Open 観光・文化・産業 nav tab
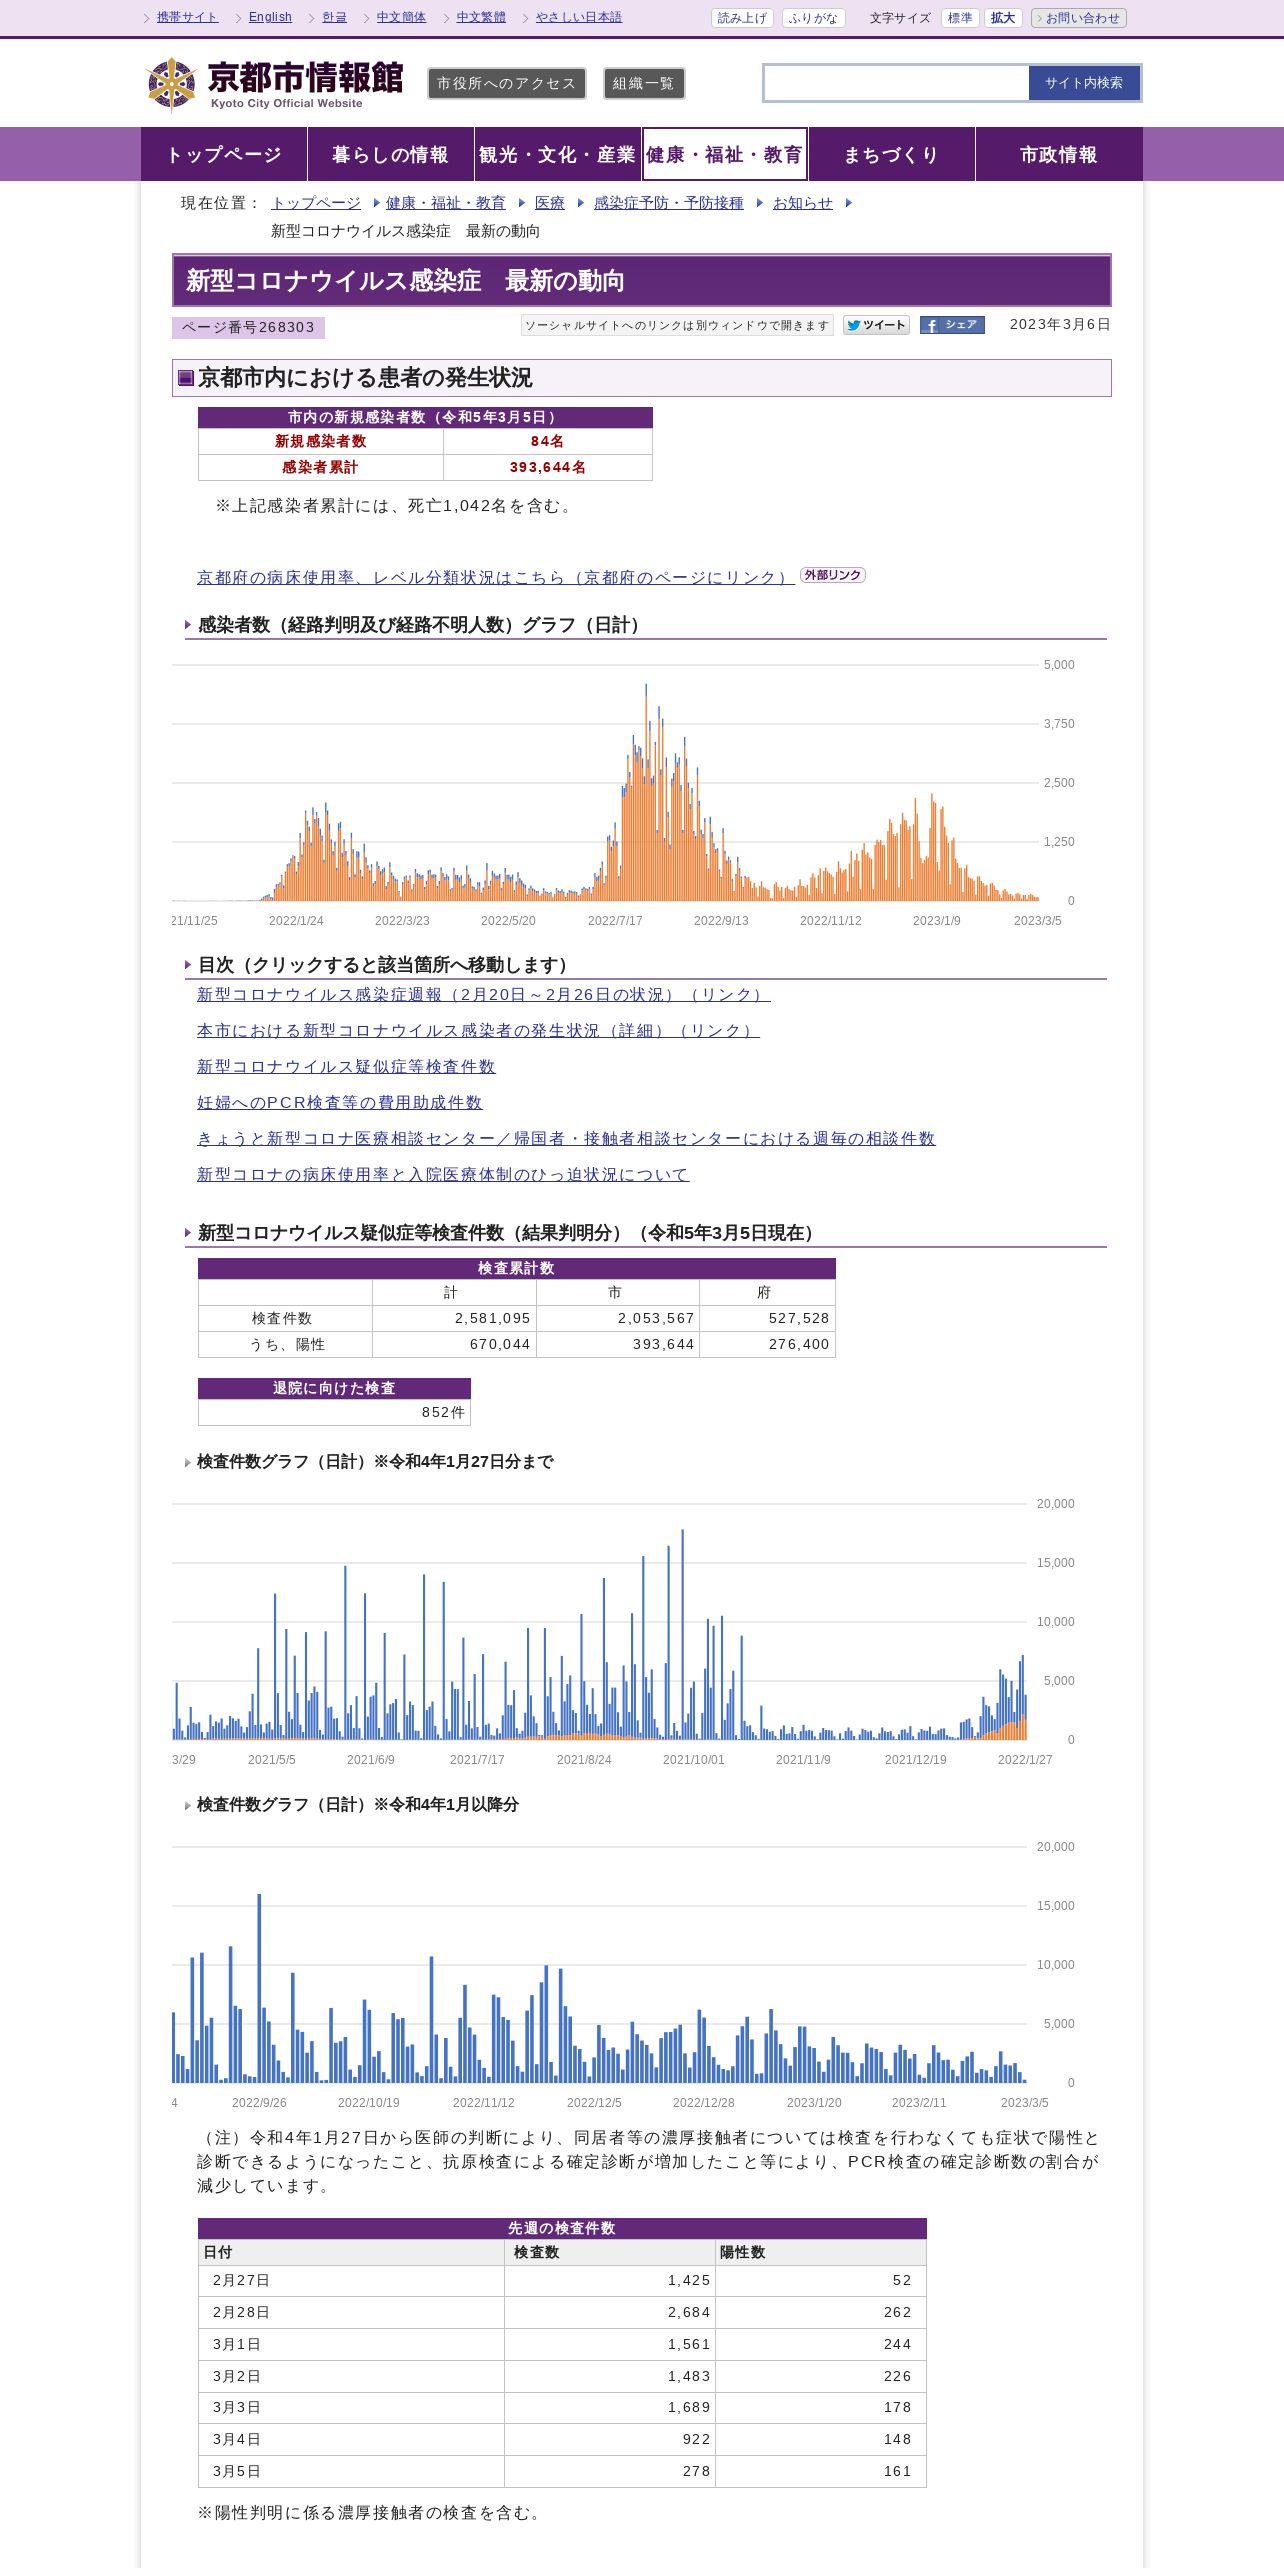Screen dimensions: 1284x2568 [x=557, y=154]
